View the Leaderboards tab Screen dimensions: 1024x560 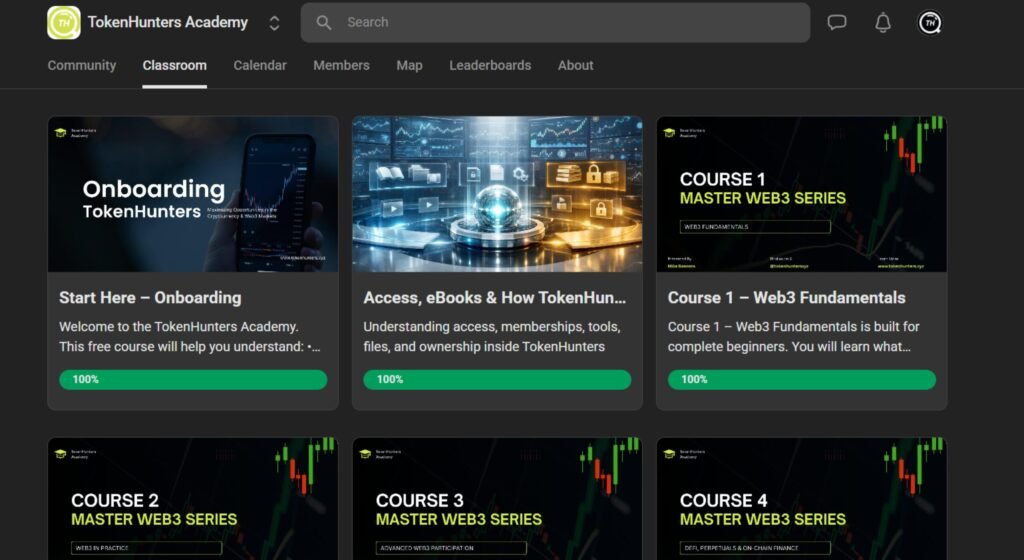coord(490,65)
